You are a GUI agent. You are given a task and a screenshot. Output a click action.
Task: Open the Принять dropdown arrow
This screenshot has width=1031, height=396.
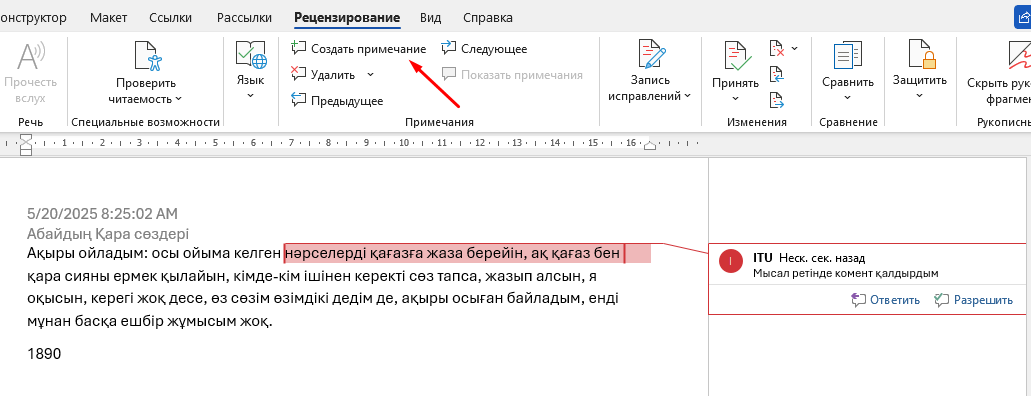click(735, 99)
